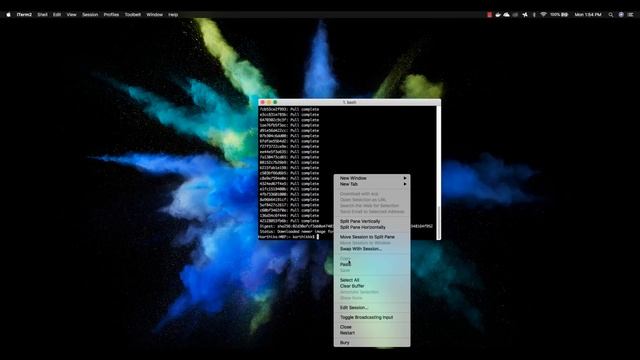Open the Edit menu in menu bar
This screenshot has height=360, width=640.
point(57,14)
